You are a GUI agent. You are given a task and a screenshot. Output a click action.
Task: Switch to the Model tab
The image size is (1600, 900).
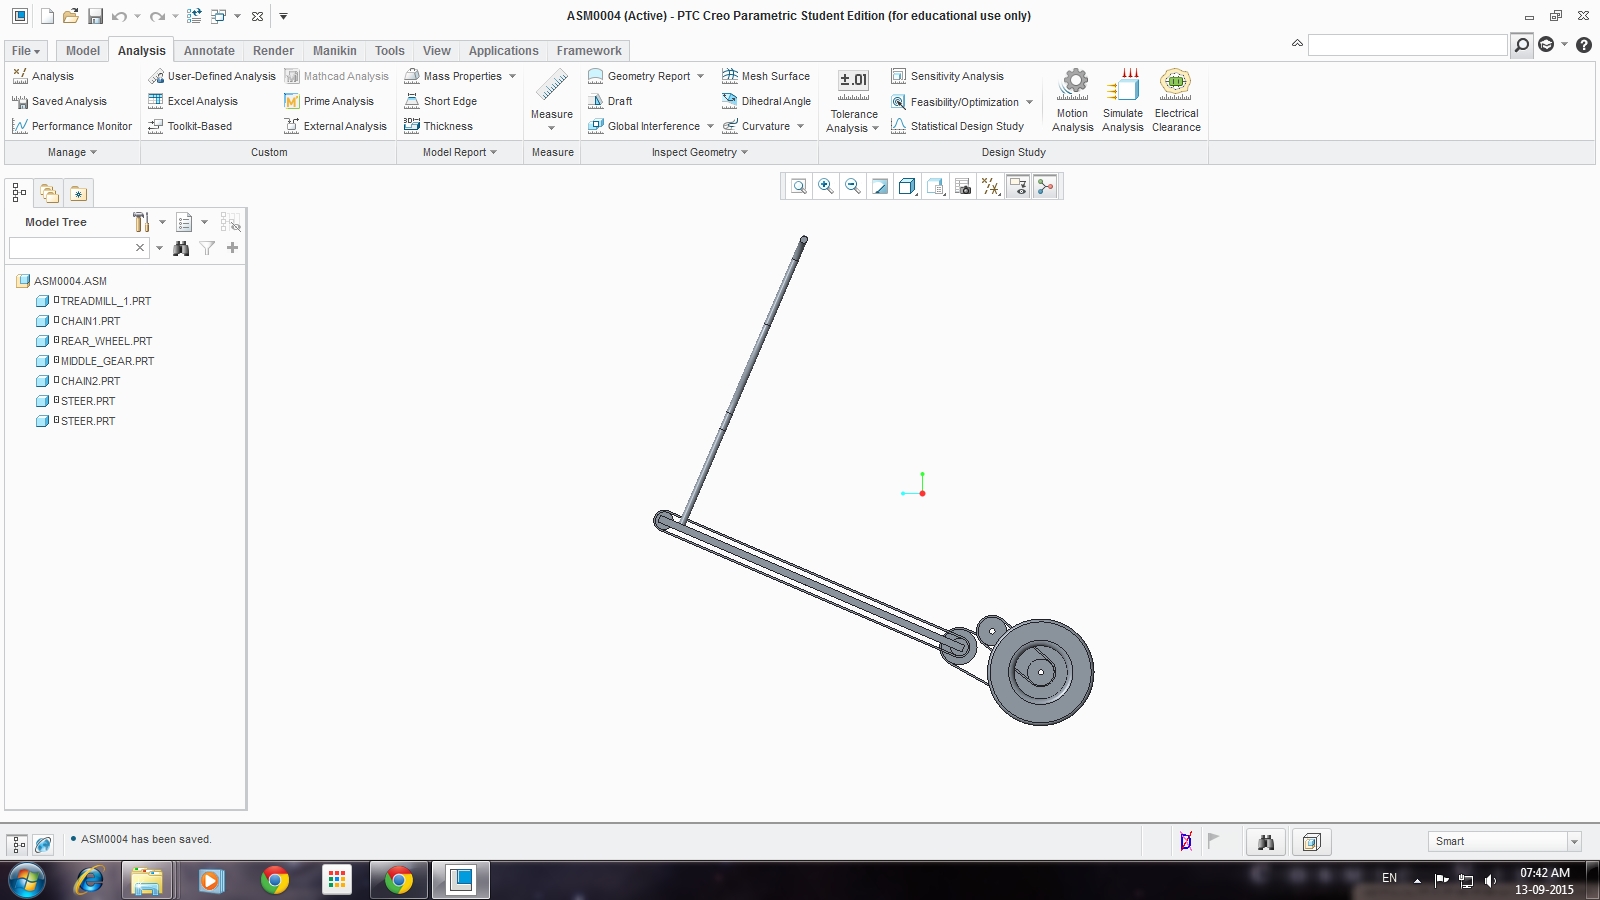click(83, 51)
